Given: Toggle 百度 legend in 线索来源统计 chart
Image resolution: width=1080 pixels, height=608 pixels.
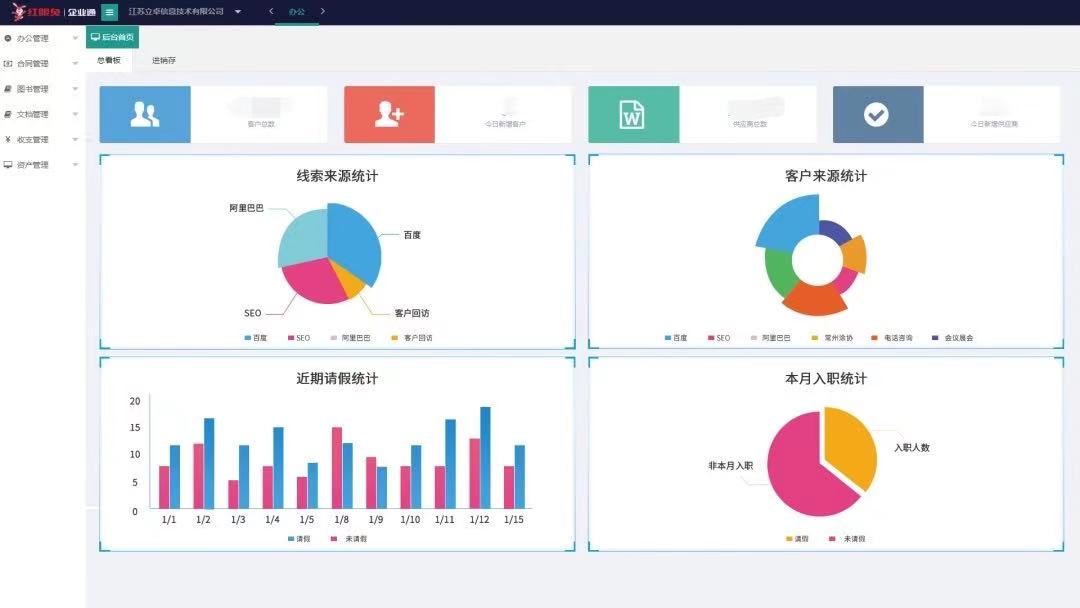Looking at the screenshot, I should [256, 338].
